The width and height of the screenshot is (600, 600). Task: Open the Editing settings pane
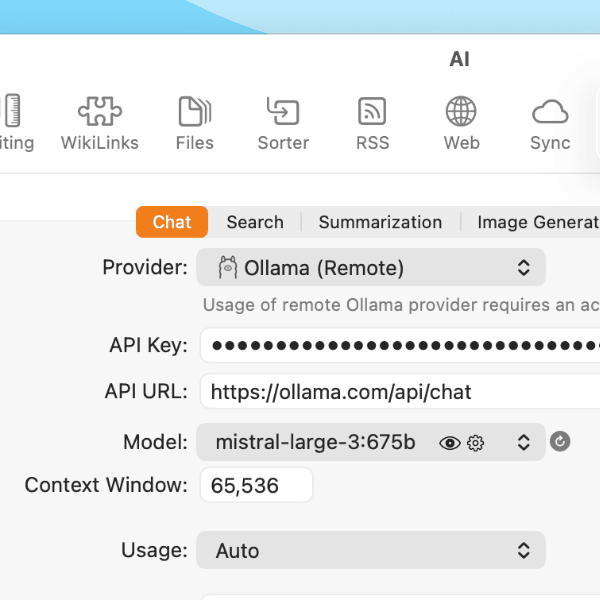(14, 123)
